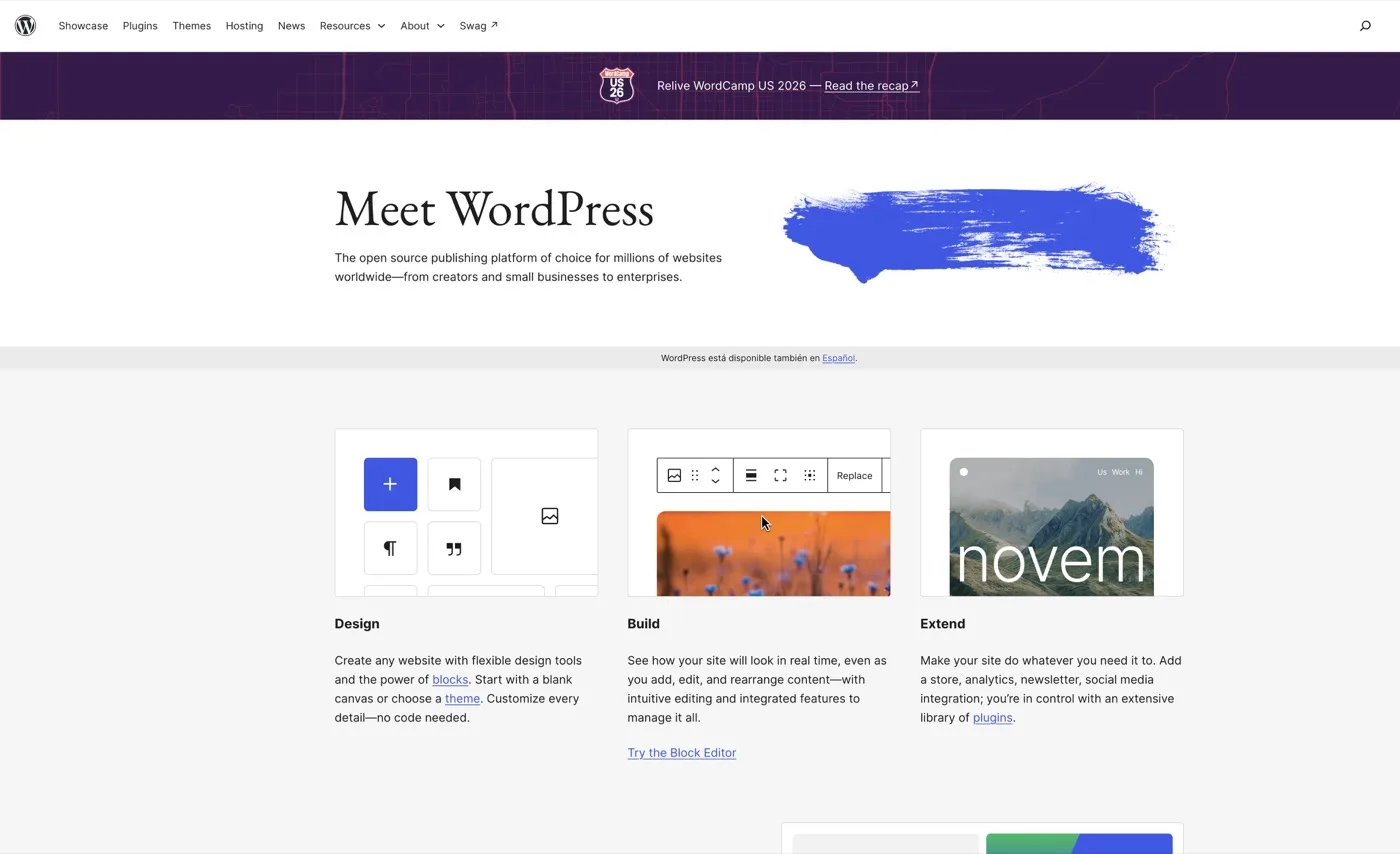The height and width of the screenshot is (854, 1400).
Task: Click the Replace button in block toolbar
Action: click(854, 476)
